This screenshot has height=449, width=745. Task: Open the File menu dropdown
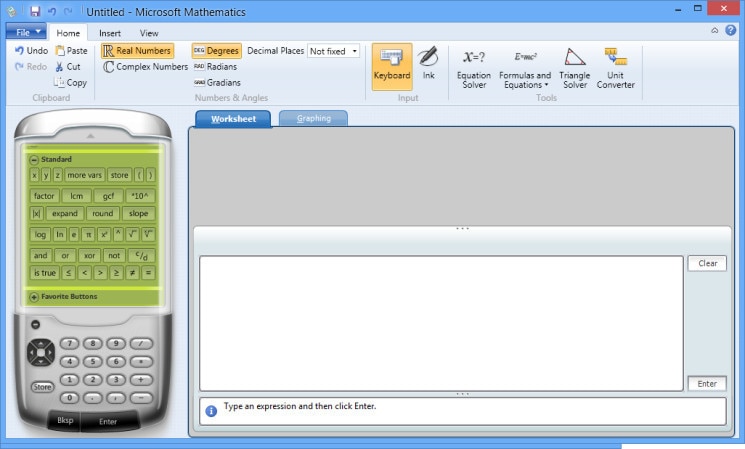26,32
